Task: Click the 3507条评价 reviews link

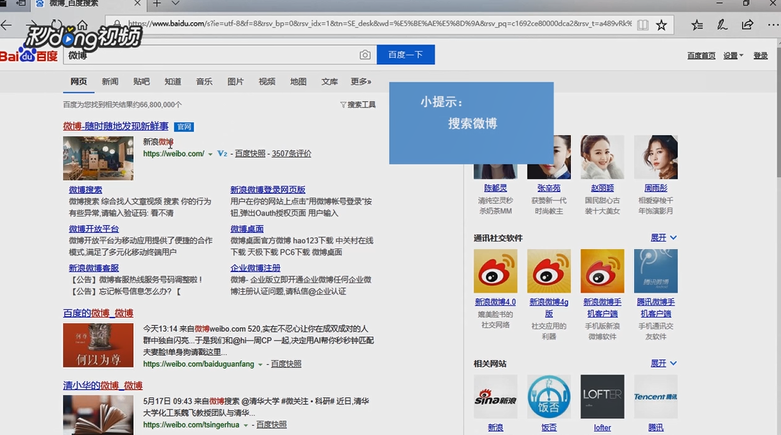Action: (x=291, y=153)
